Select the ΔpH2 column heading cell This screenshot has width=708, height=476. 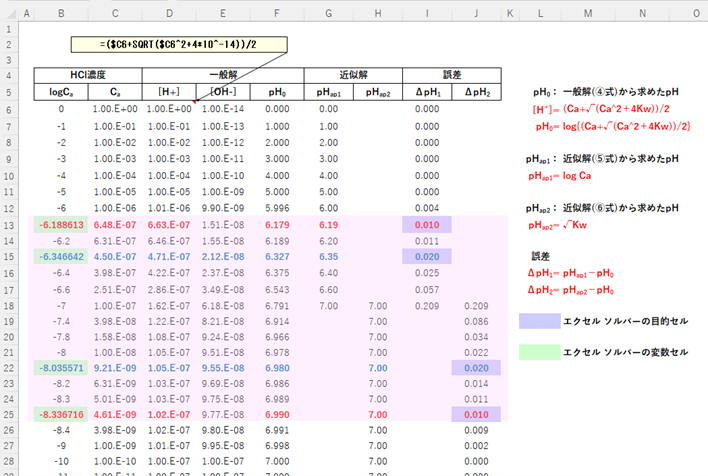click(476, 92)
